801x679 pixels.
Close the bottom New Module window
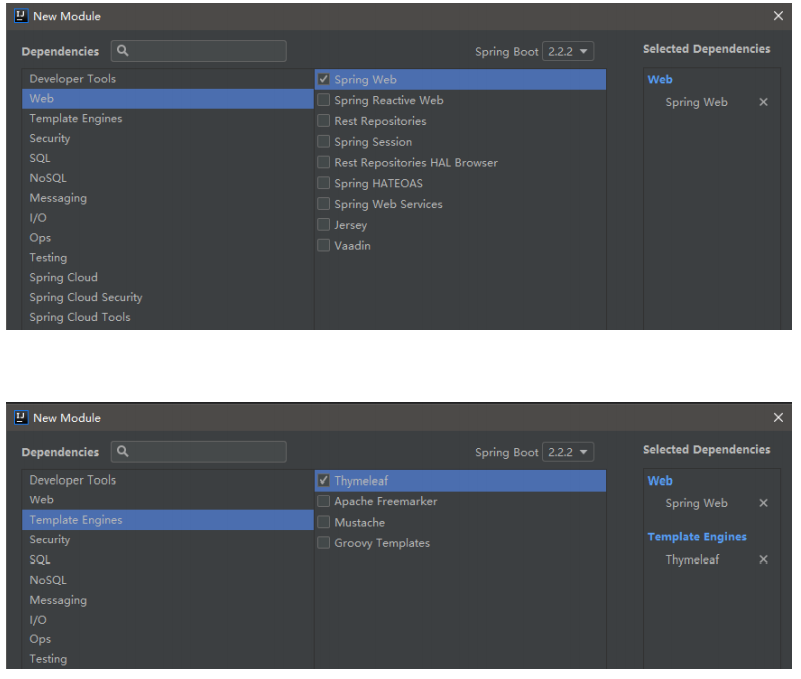[778, 417]
